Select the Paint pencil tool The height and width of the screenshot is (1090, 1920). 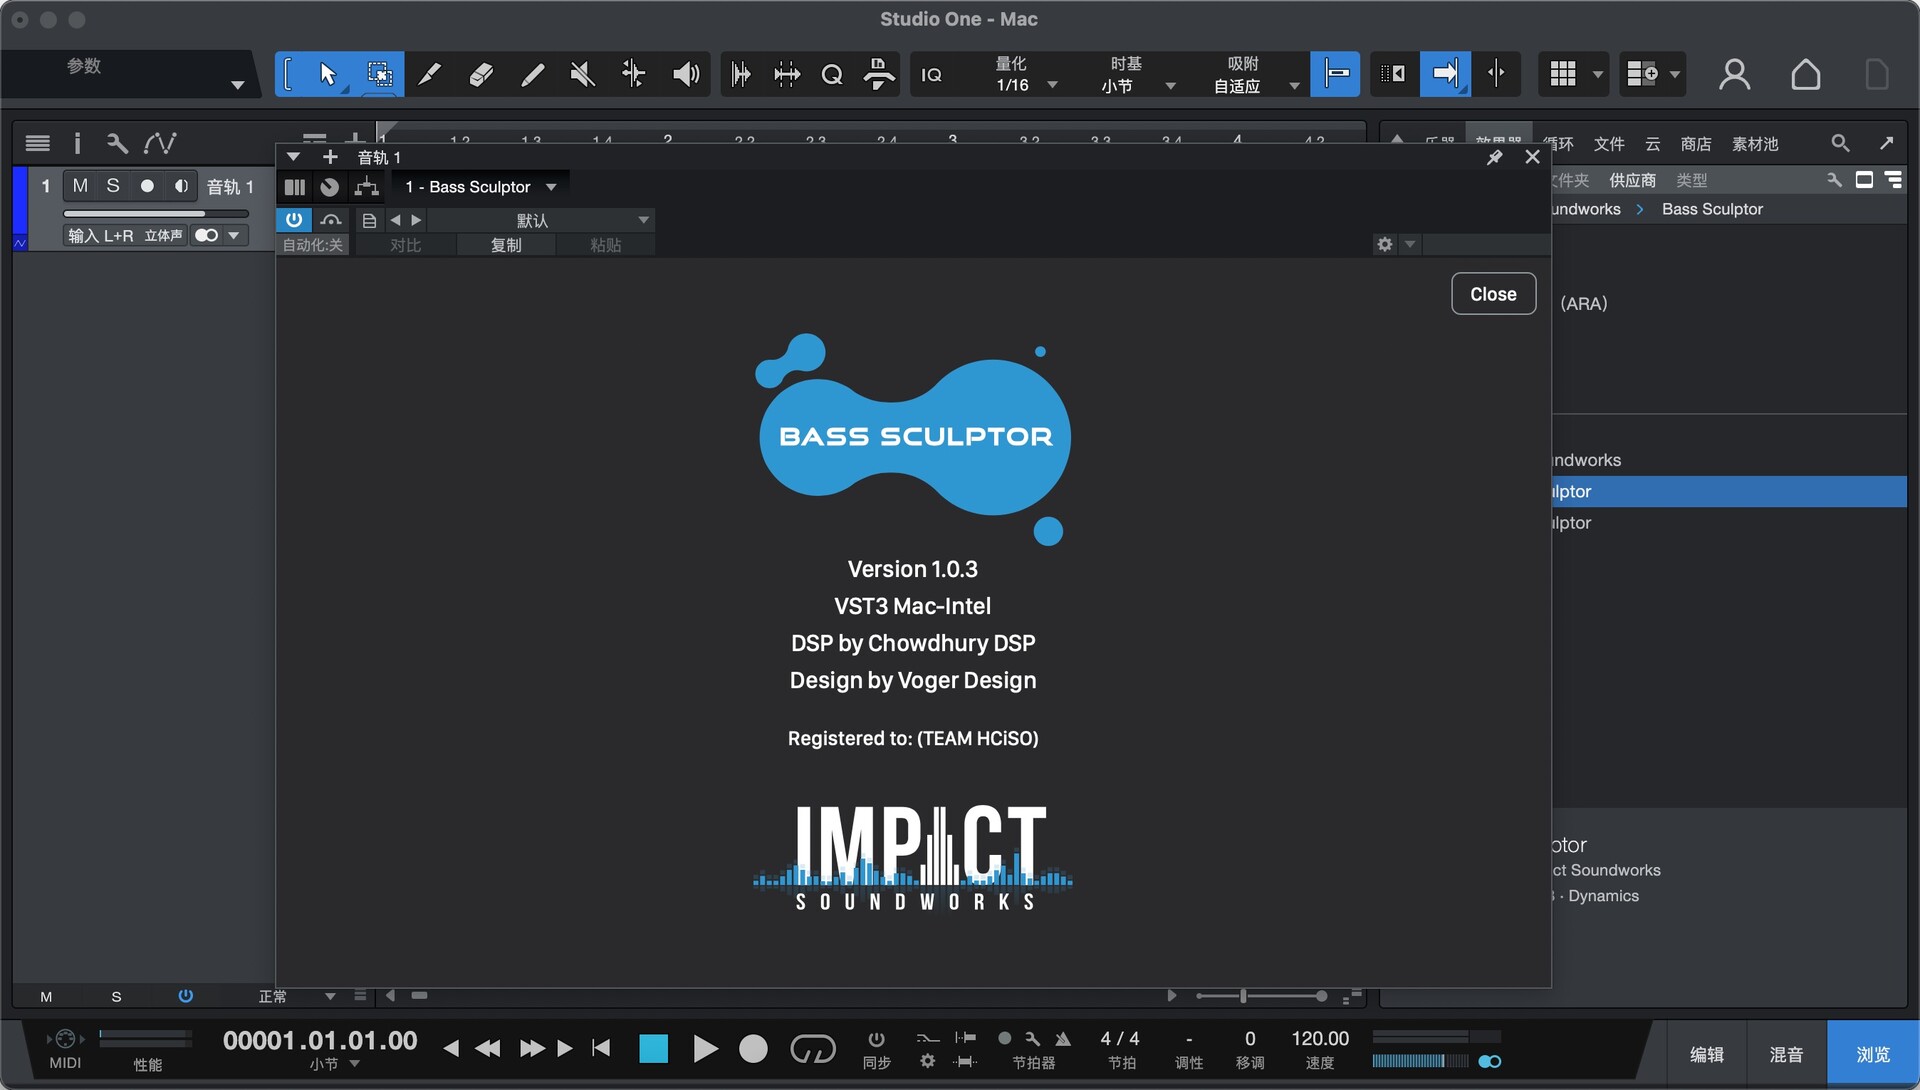point(532,74)
